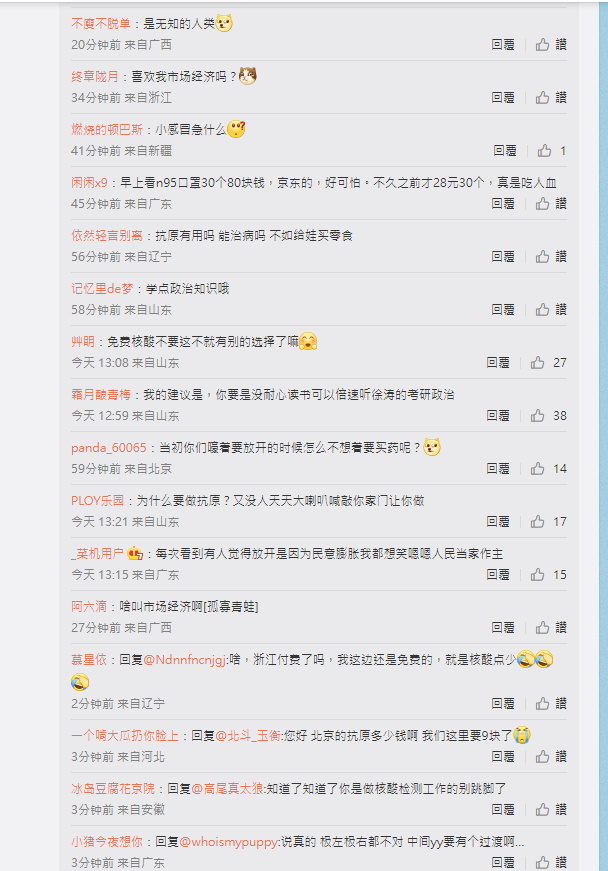Like 阿六滴's comment about 市场经济
Screen dimensions: 608x871
pos(542,628)
